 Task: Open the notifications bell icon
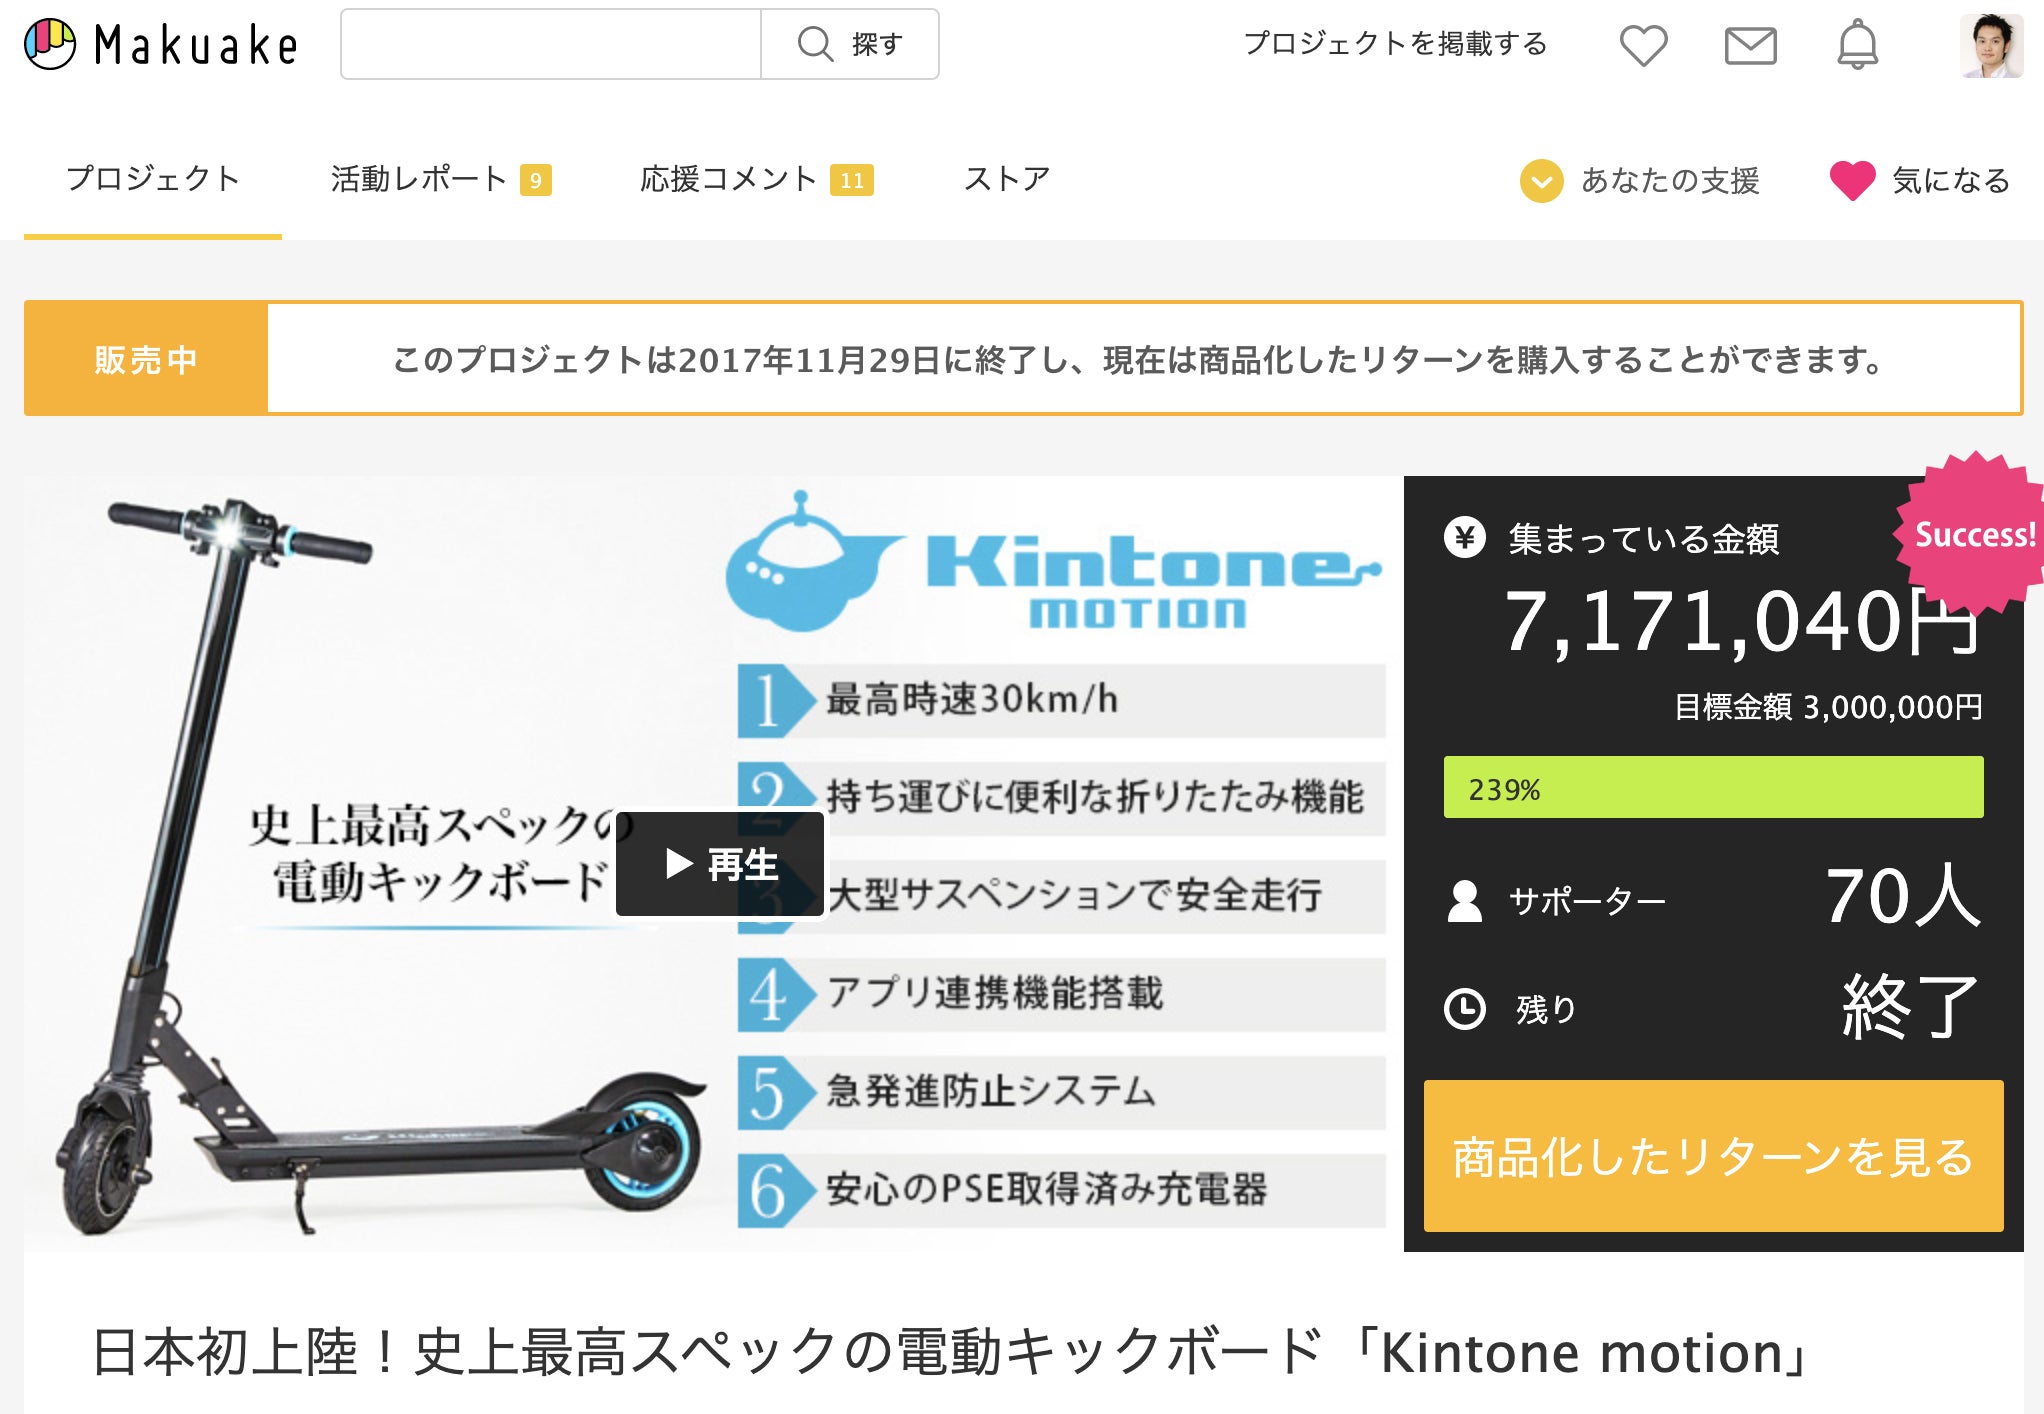point(1858,45)
